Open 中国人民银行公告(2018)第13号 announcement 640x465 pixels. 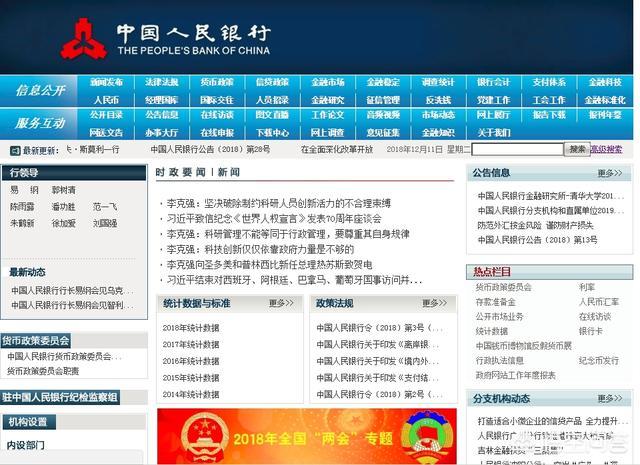click(x=538, y=240)
